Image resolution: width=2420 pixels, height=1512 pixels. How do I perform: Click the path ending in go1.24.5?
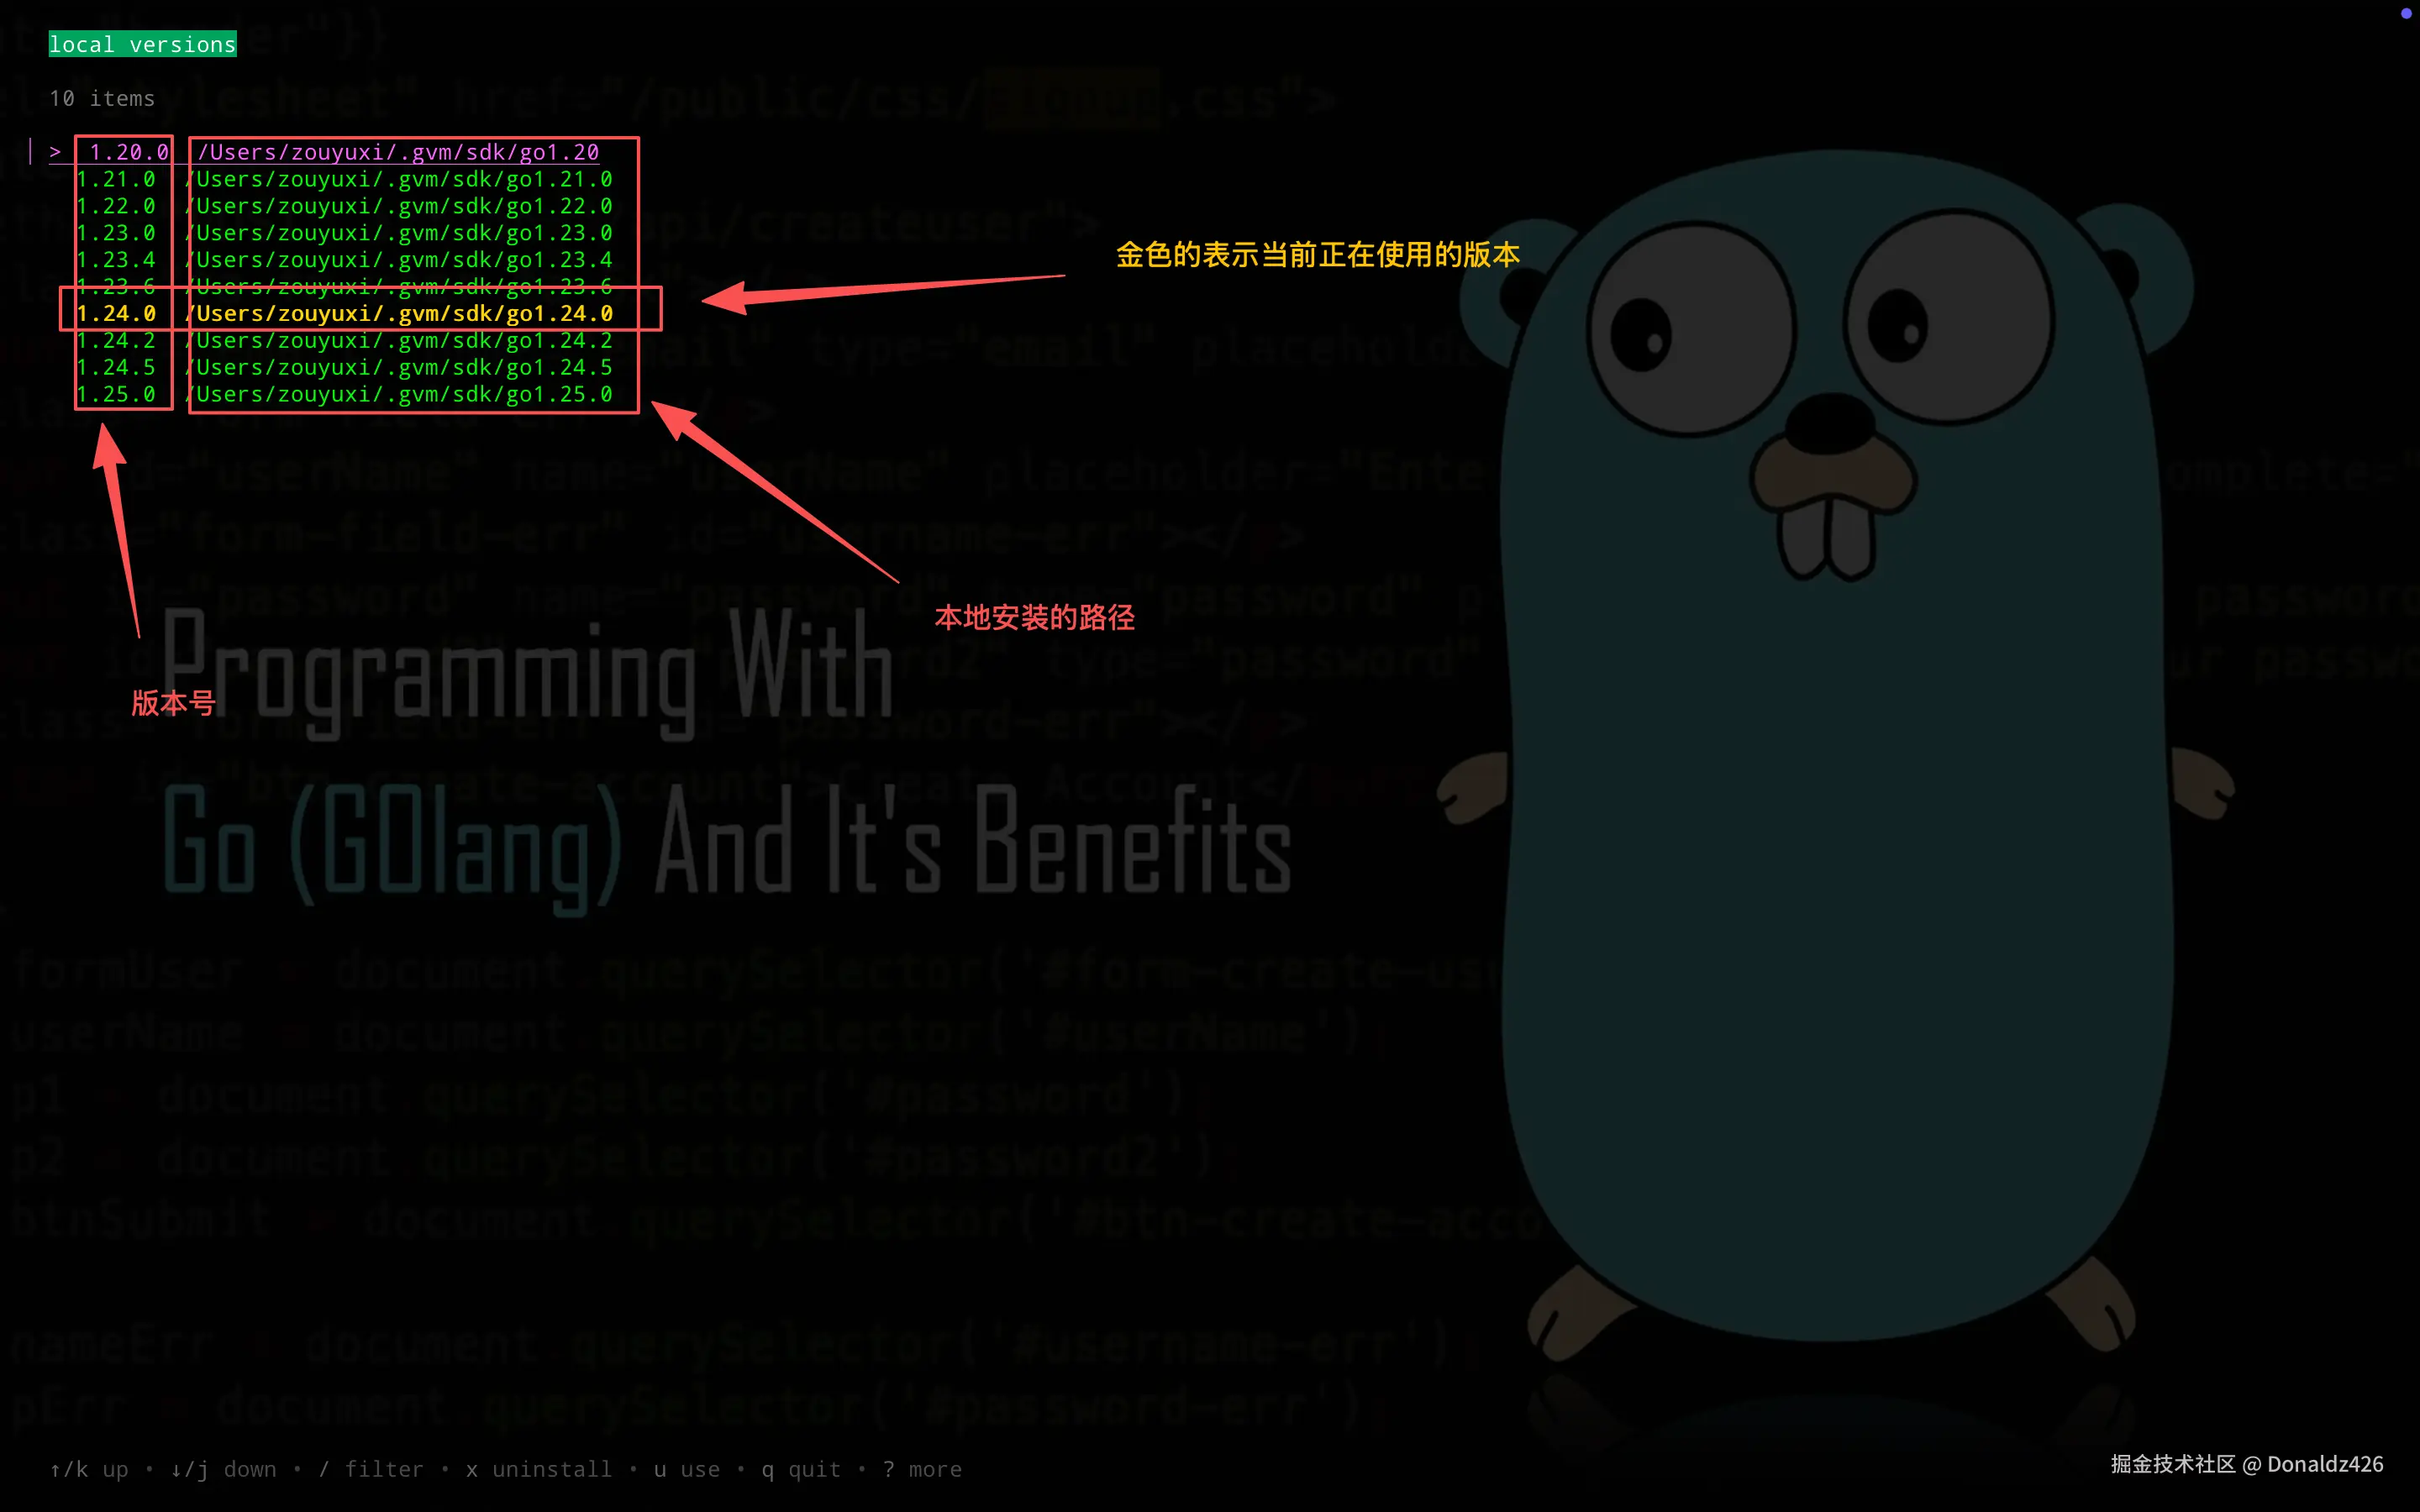point(399,368)
